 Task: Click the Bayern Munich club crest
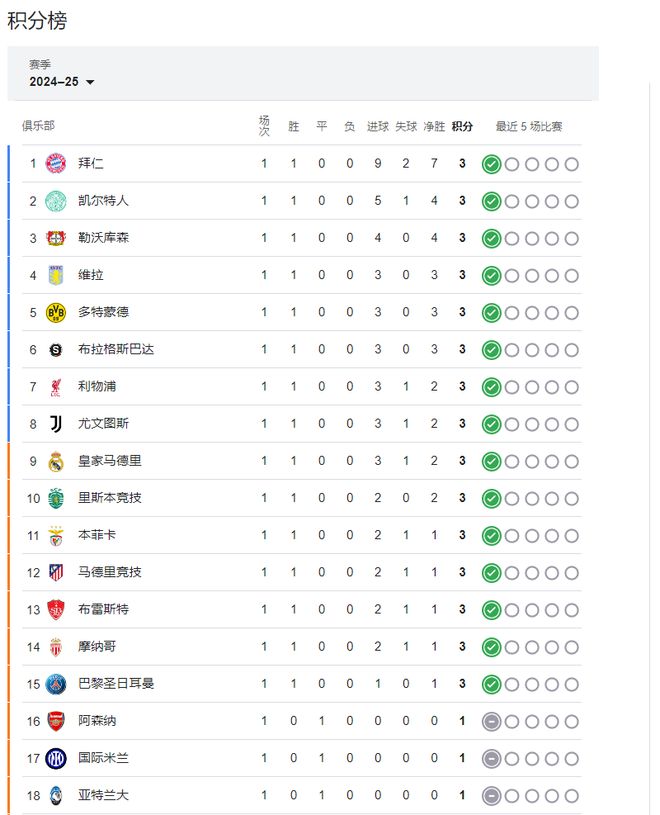click(56, 164)
